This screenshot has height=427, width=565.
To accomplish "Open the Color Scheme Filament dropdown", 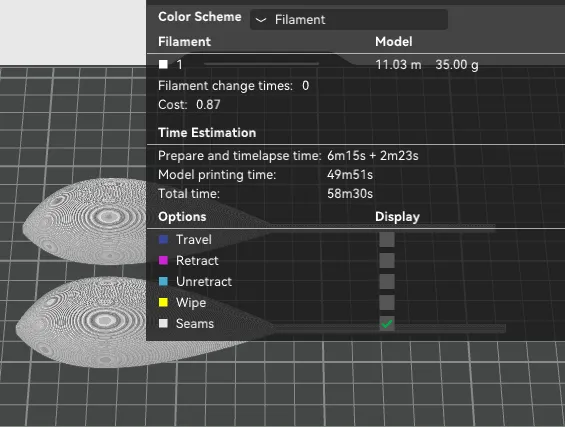I will tap(349, 19).
